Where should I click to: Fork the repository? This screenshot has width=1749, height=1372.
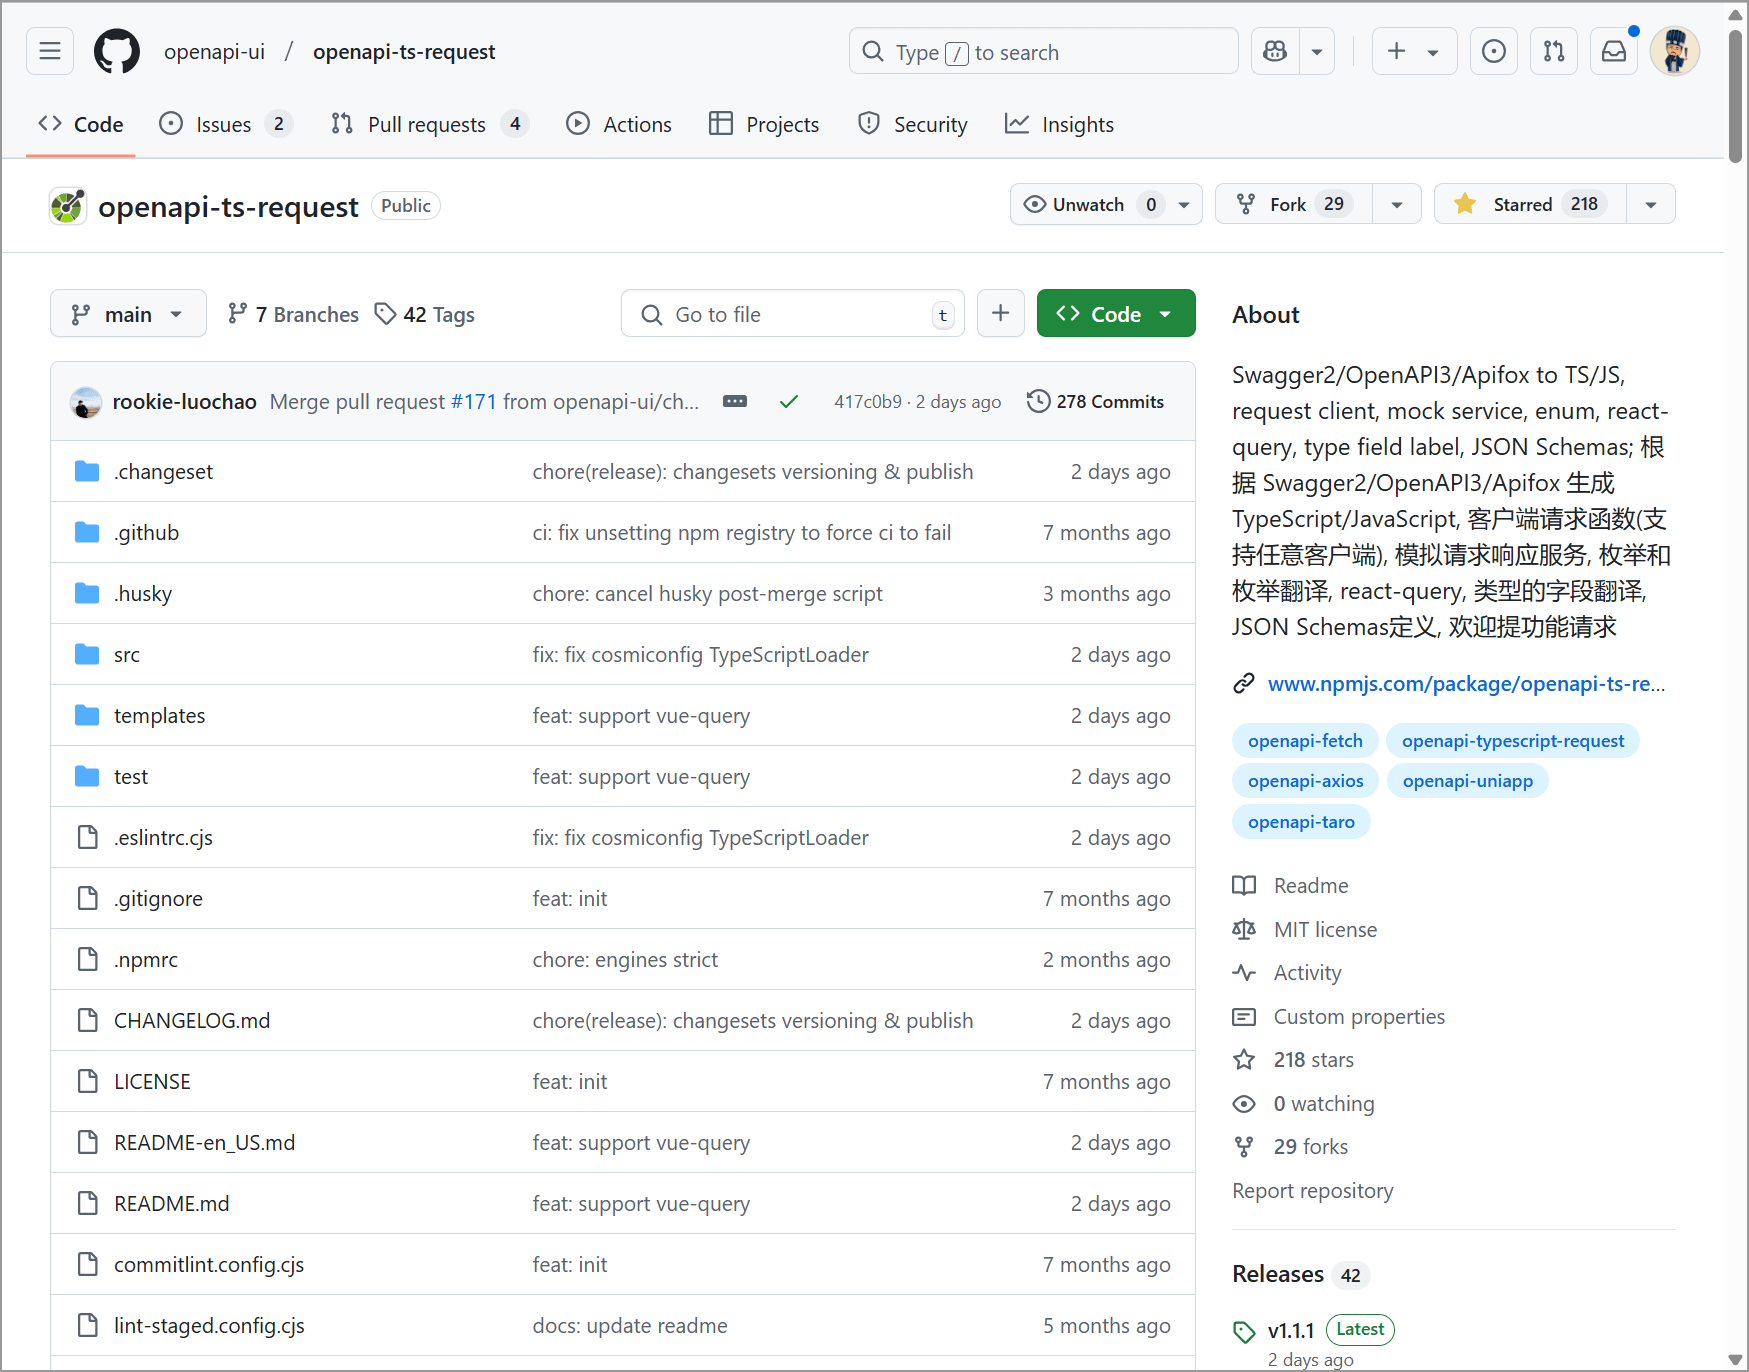(x=1294, y=204)
